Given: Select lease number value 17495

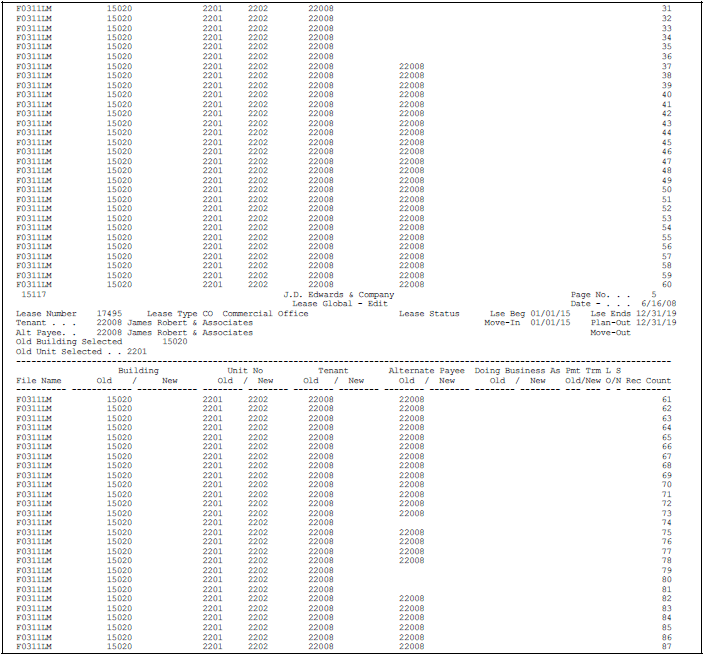Looking at the screenshot, I should coord(109,313).
